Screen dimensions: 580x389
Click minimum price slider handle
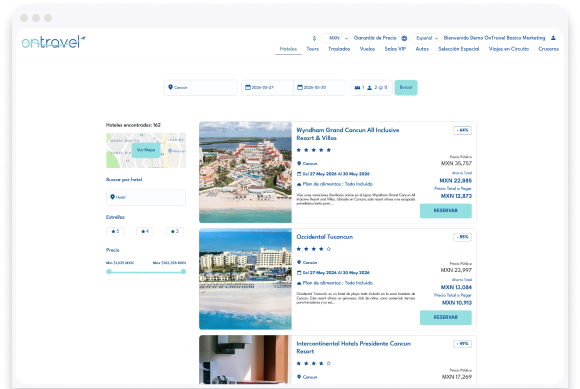pos(109,272)
